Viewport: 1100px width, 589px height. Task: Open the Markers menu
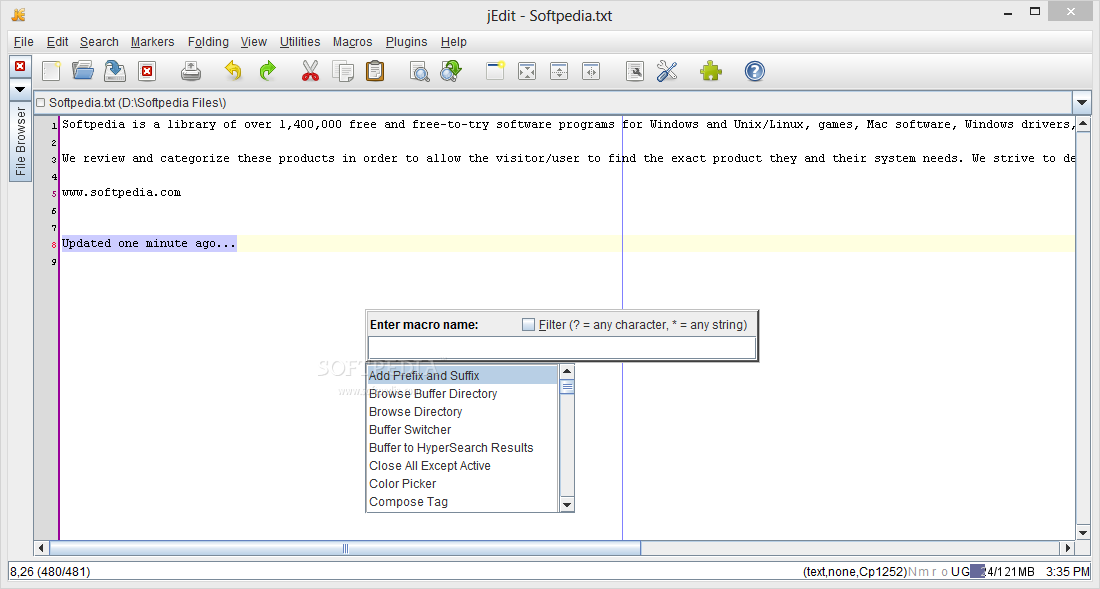pyautogui.click(x=152, y=42)
